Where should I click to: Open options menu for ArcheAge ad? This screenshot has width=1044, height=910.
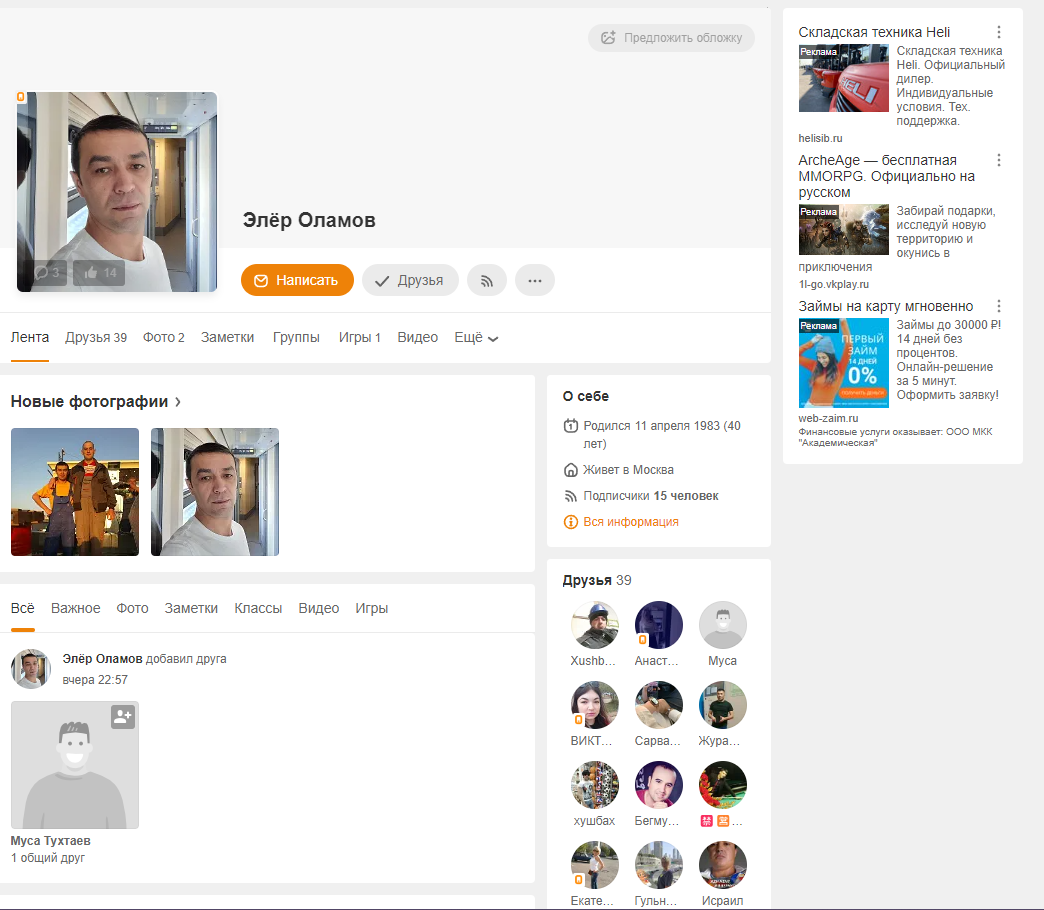(x=998, y=160)
